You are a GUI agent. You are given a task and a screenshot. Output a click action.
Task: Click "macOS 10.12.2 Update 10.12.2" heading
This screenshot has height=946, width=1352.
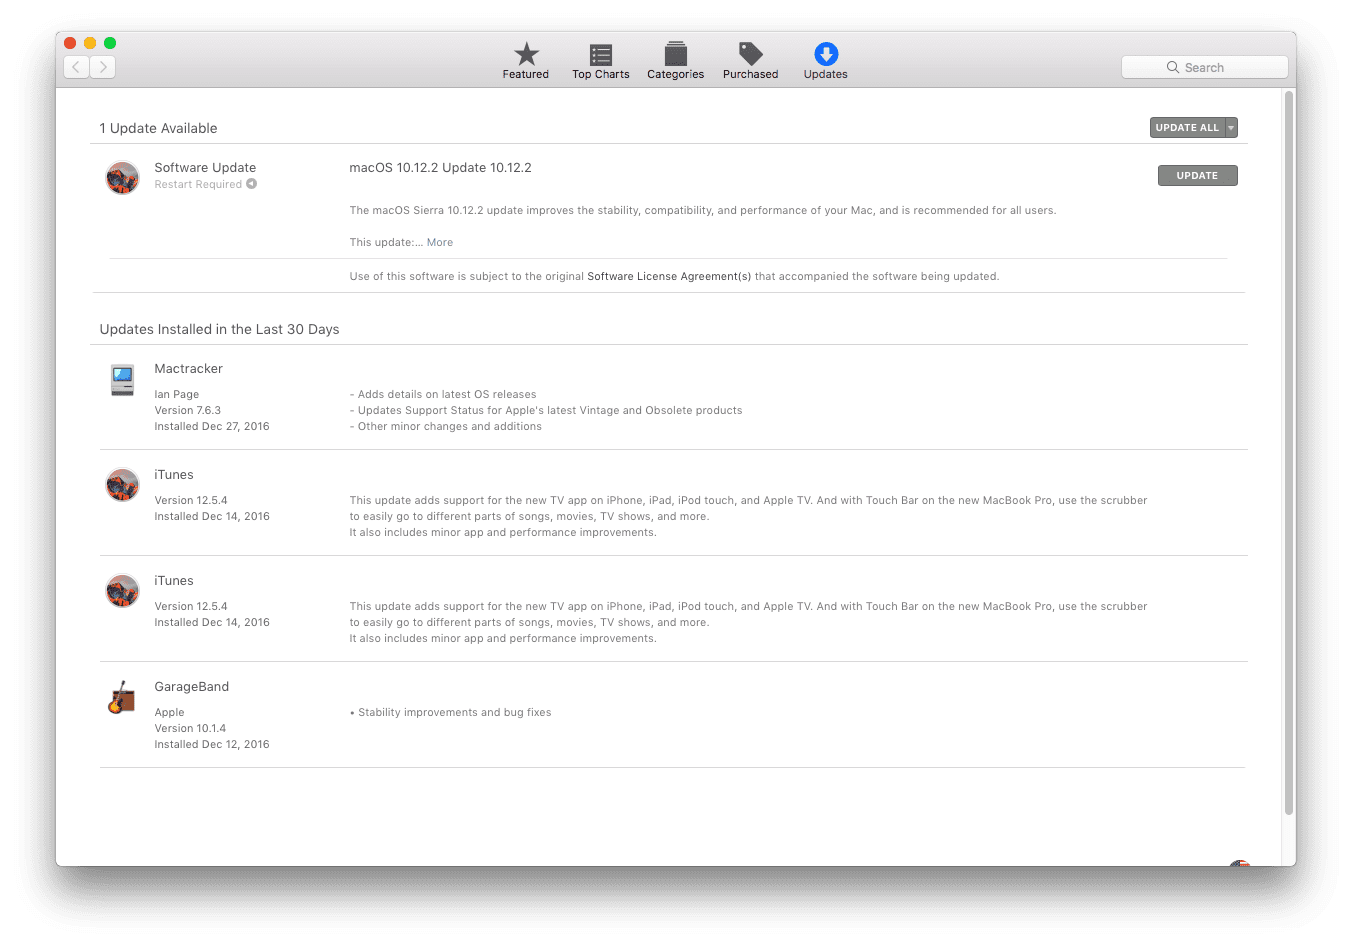440,168
